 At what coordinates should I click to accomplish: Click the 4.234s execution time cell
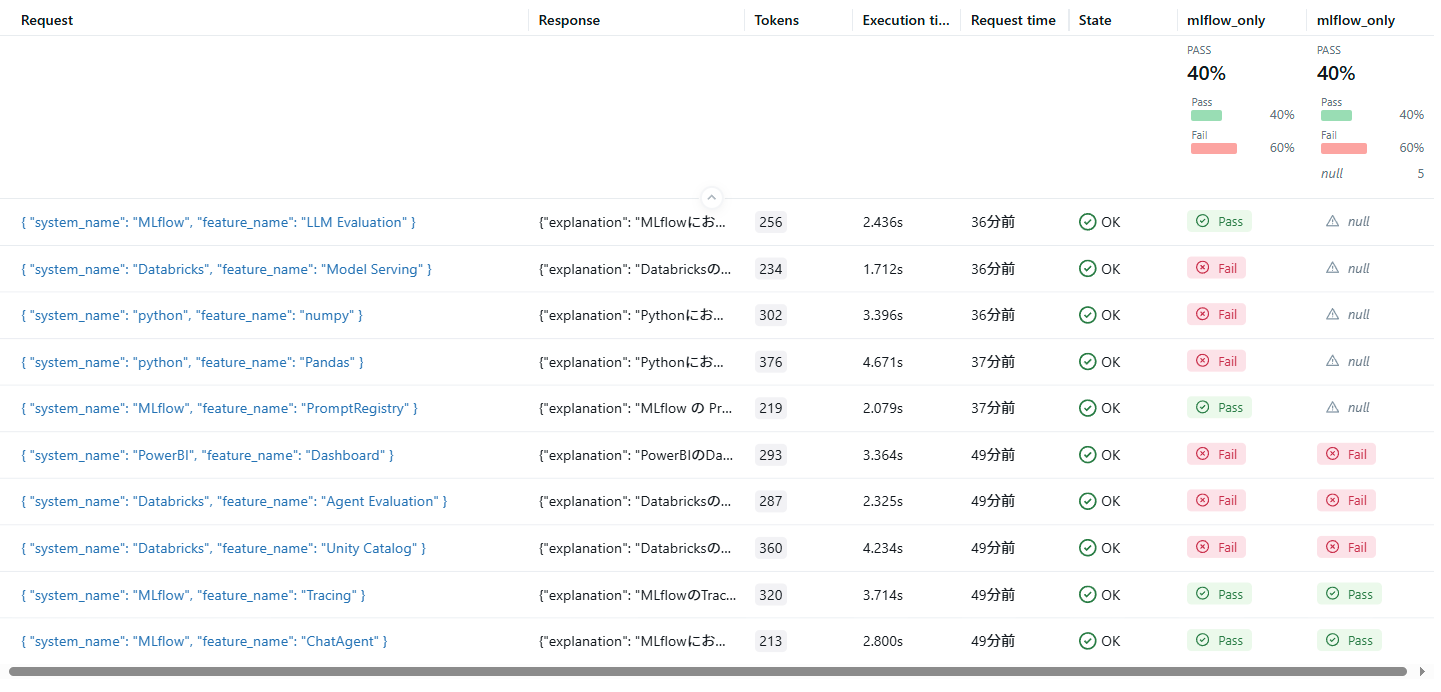click(x=883, y=548)
